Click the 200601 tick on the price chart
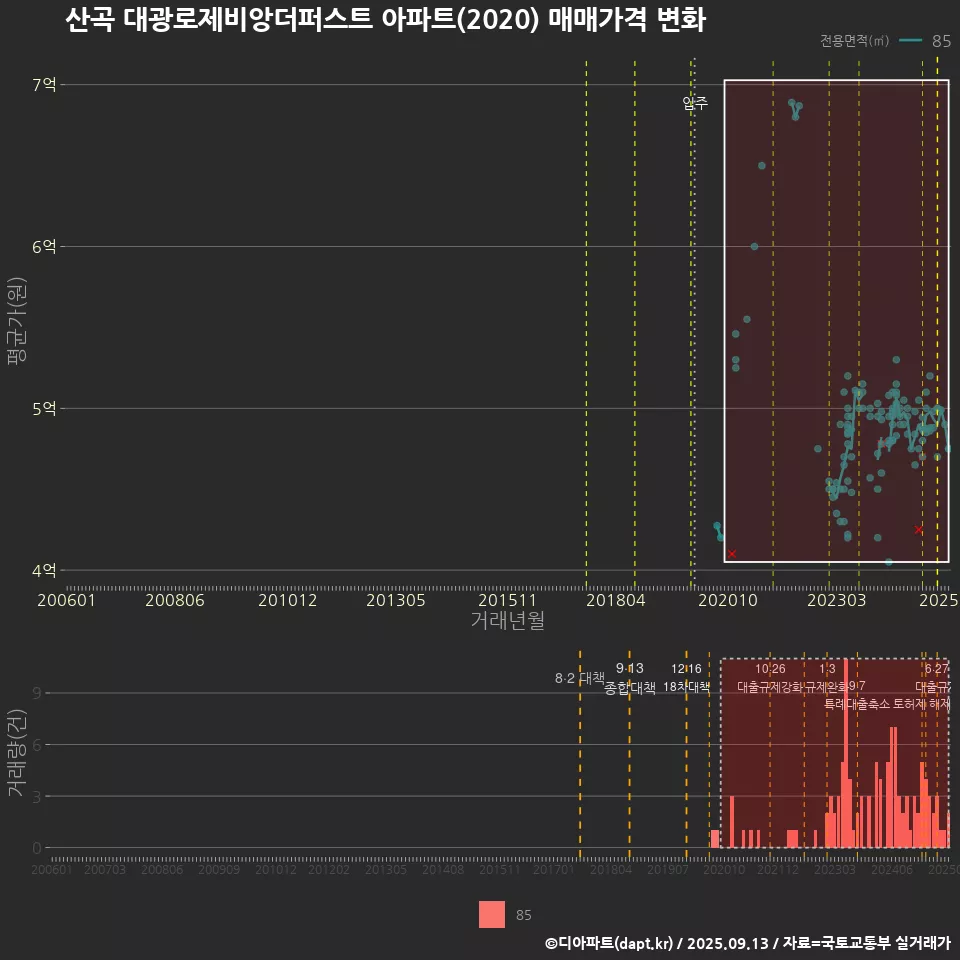Screen dimensions: 960x960 pos(66,600)
